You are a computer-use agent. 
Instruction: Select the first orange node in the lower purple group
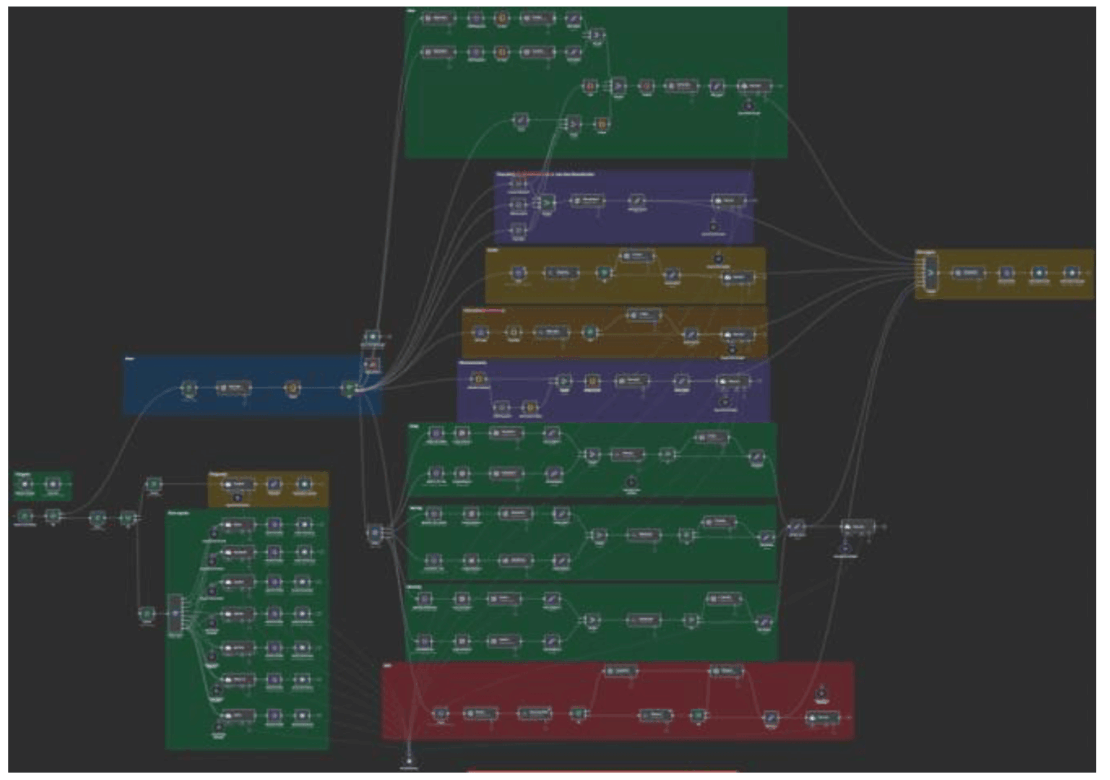[479, 380]
